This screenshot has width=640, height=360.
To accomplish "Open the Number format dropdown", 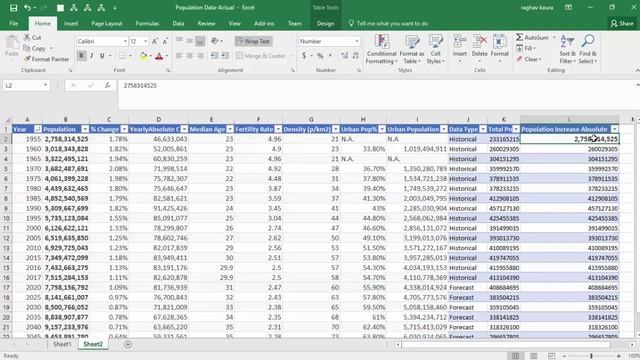I will (x=357, y=41).
